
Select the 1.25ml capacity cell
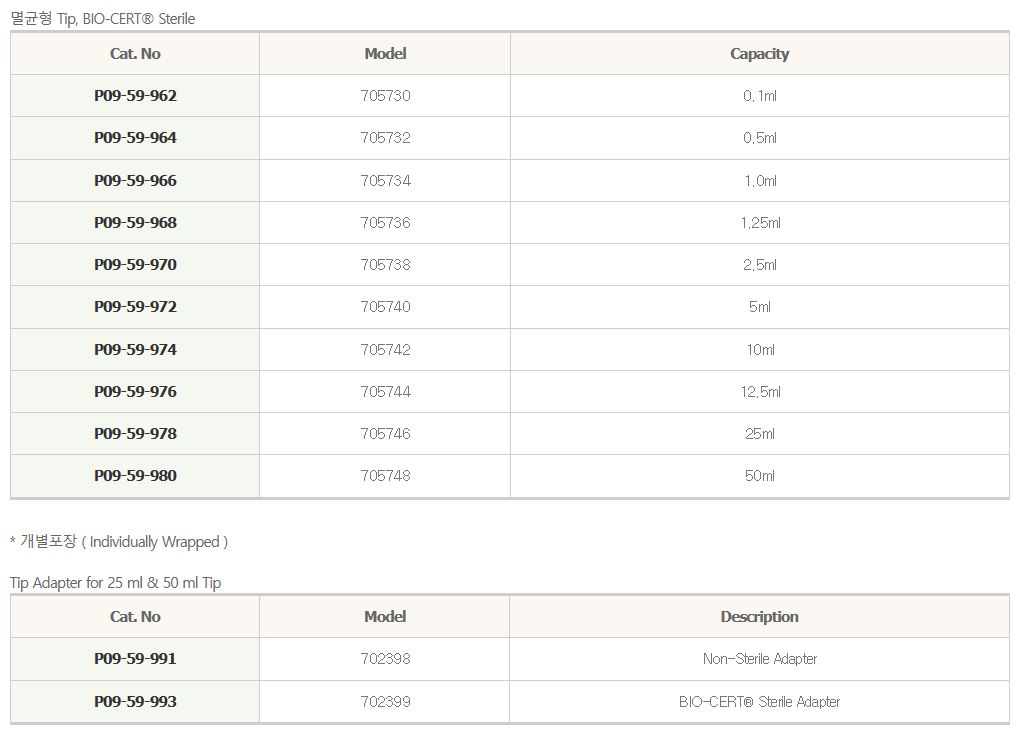(760, 223)
